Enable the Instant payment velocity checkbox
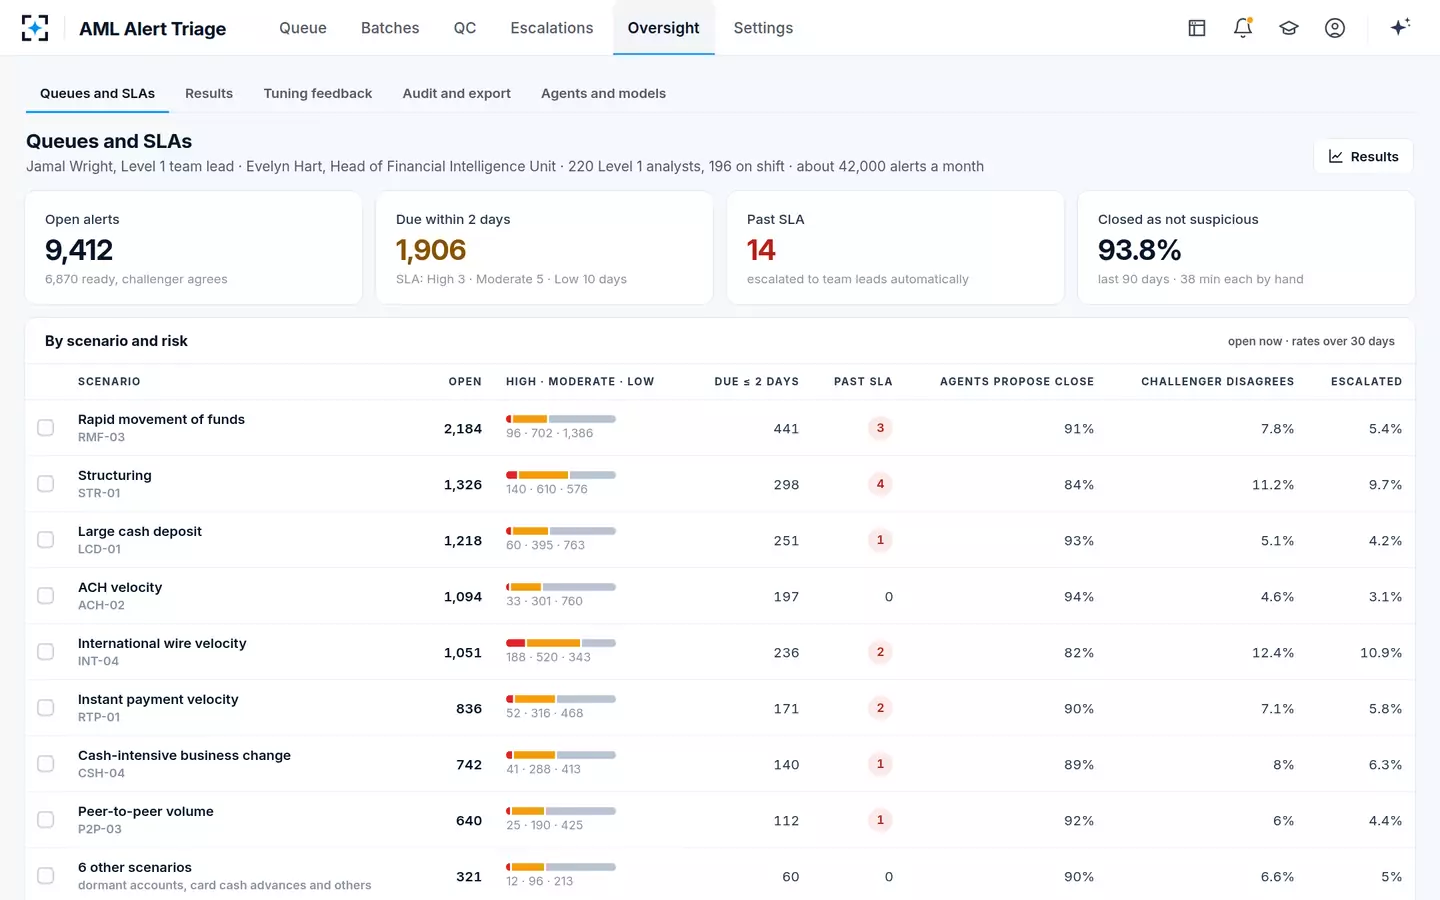1440x900 pixels. [x=46, y=708]
